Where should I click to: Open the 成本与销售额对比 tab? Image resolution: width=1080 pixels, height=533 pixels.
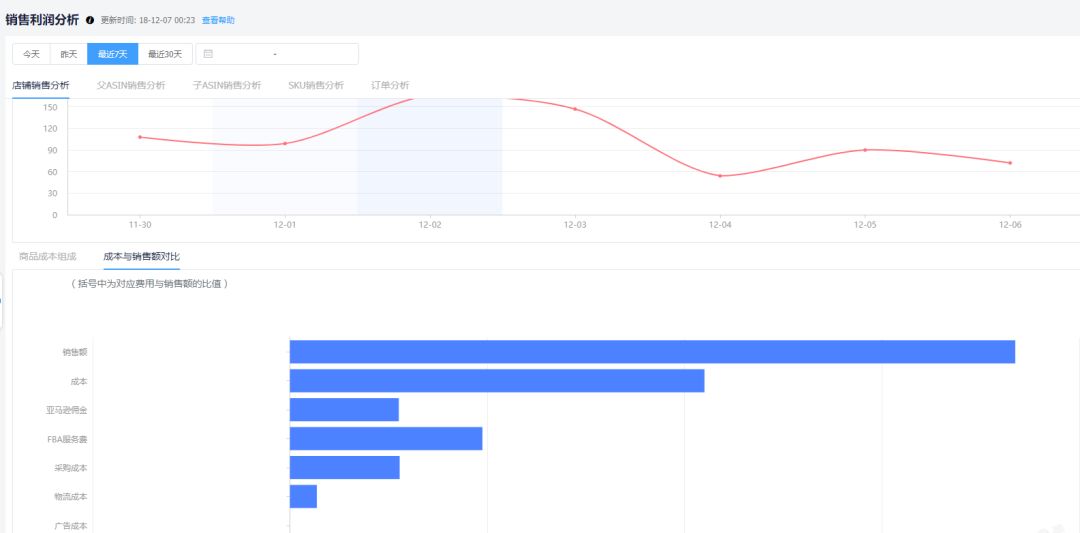pos(141,256)
